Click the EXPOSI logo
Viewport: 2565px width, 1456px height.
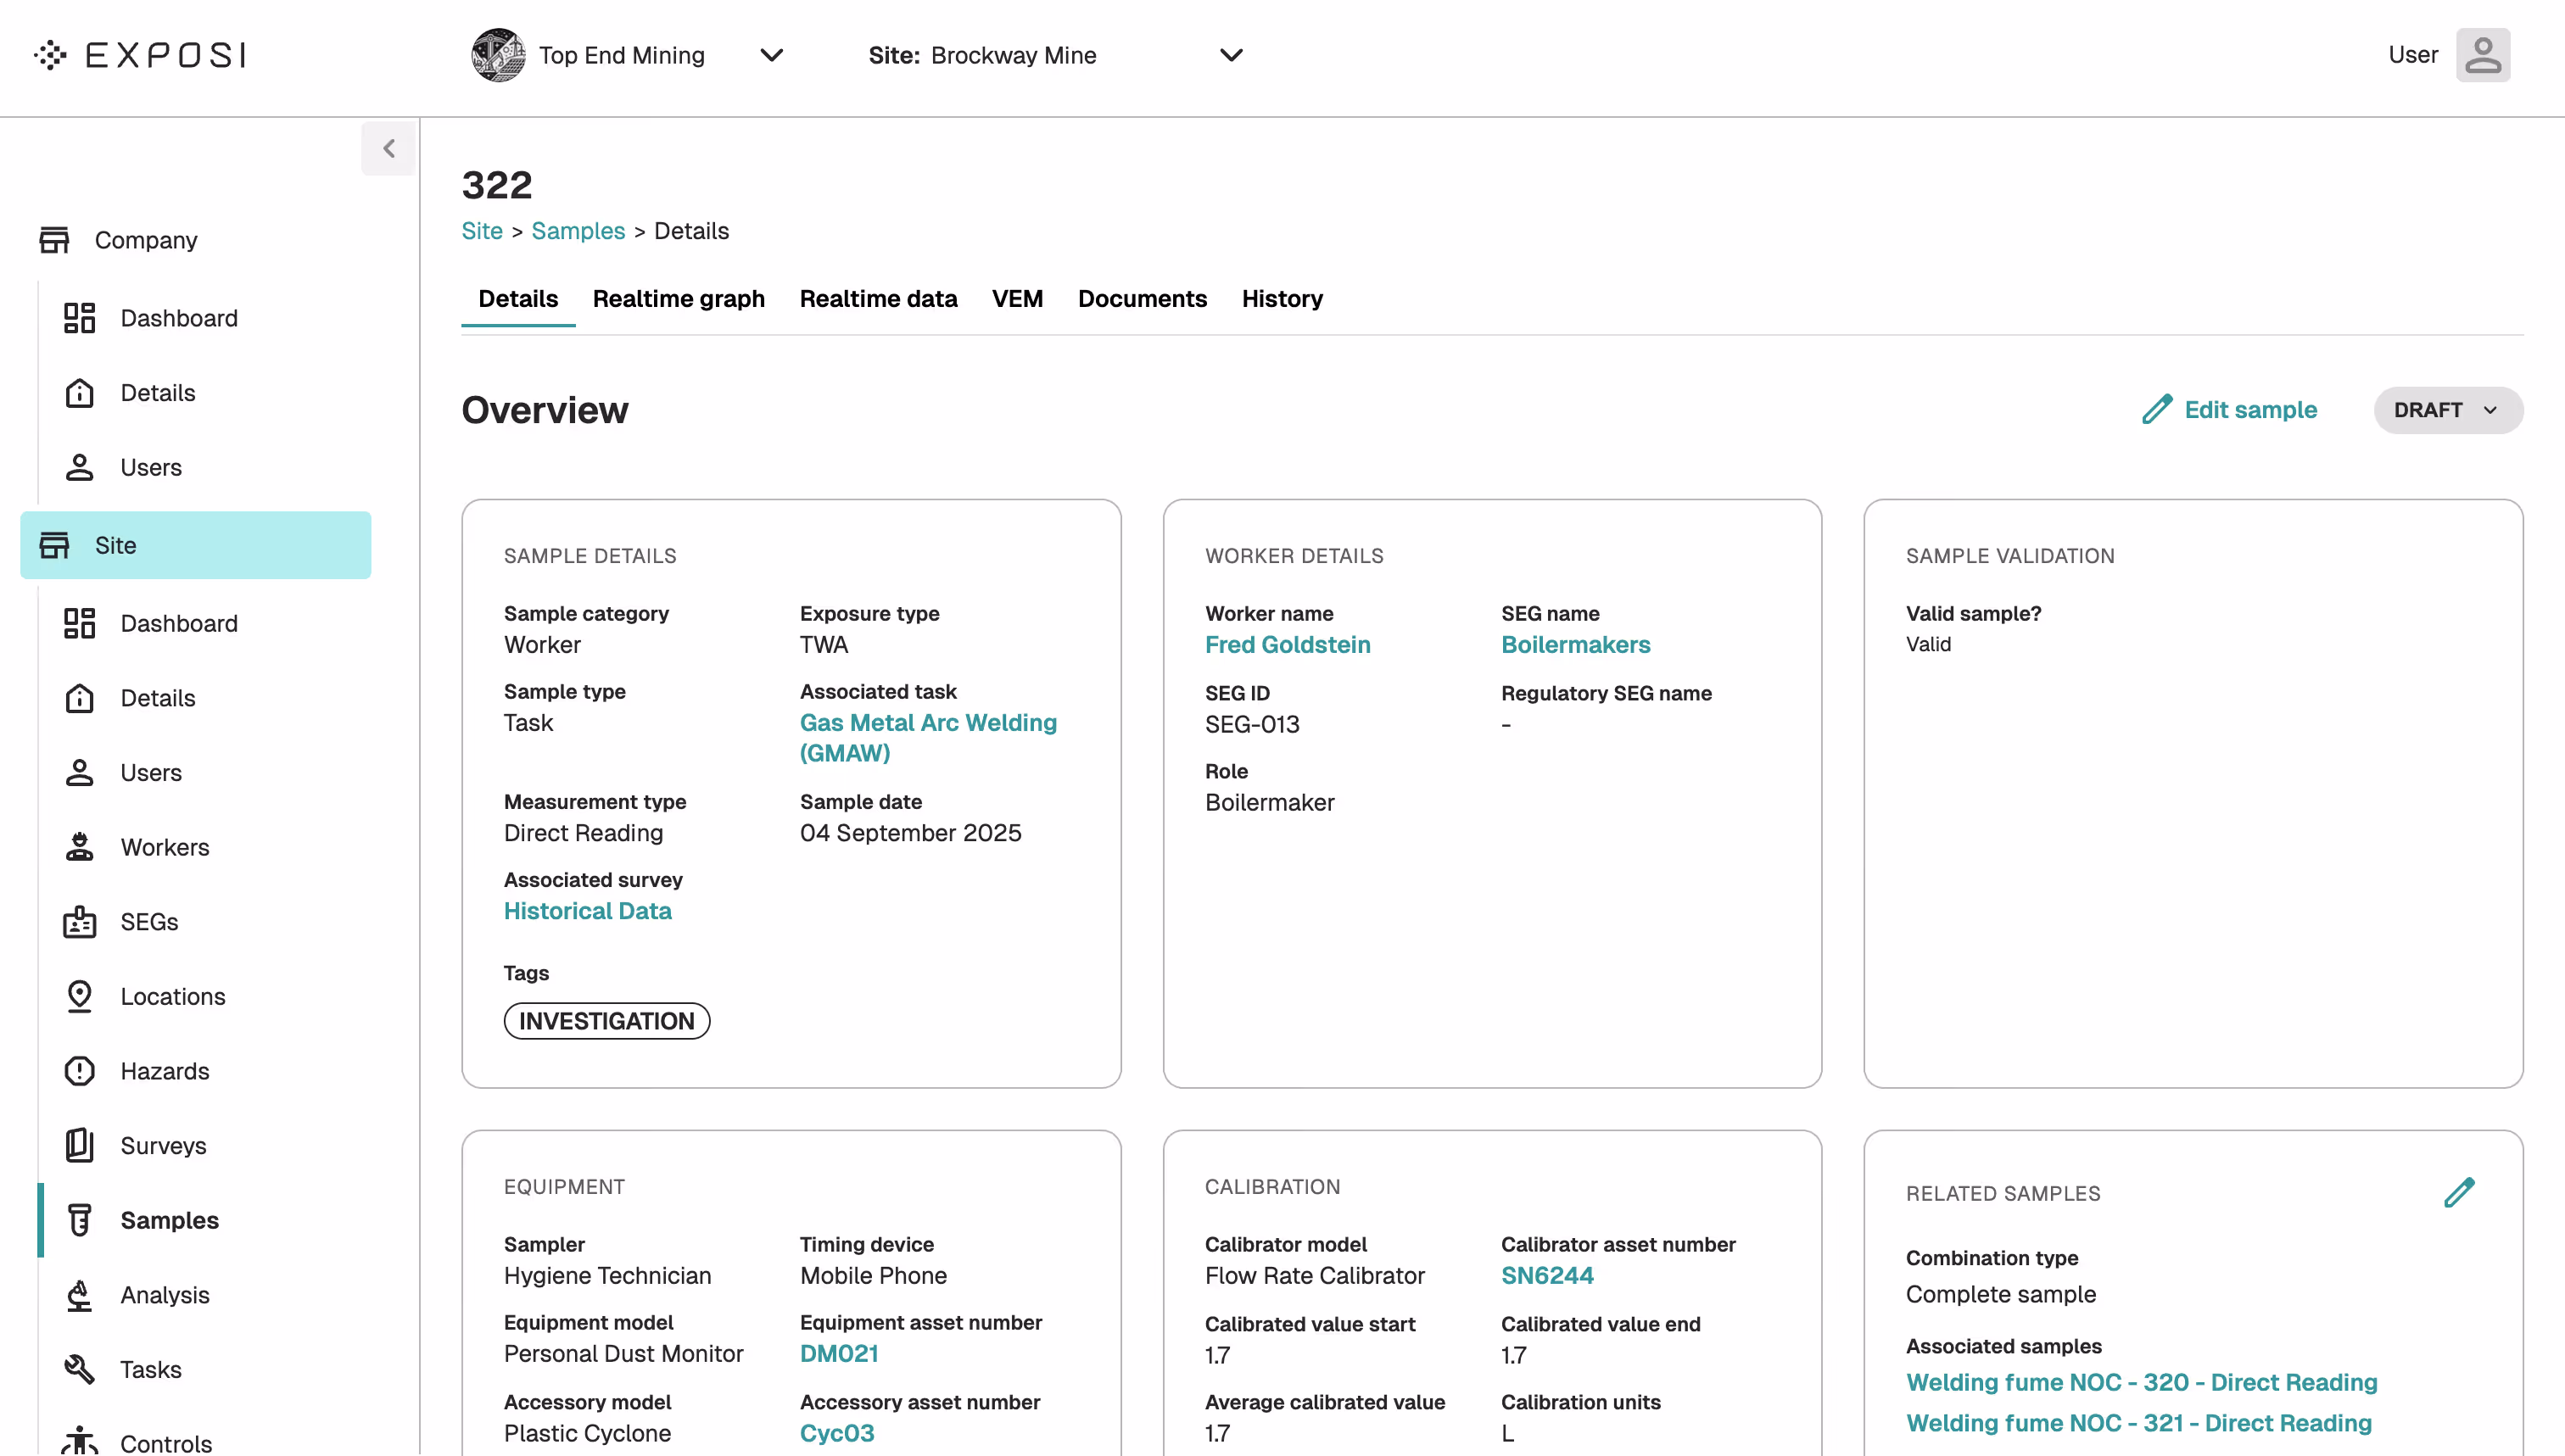139,55
